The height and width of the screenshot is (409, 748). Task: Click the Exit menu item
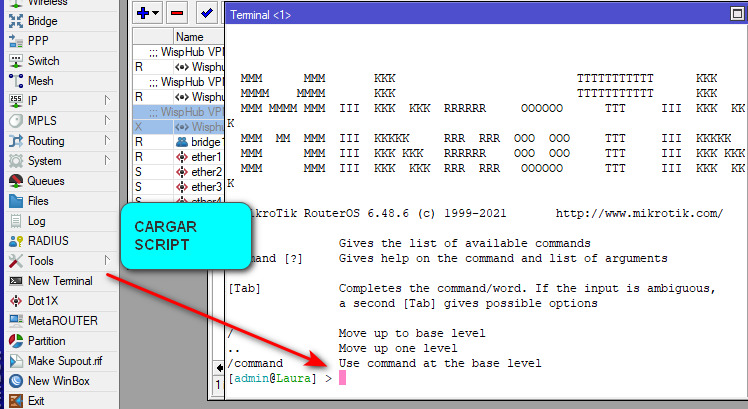[36, 401]
